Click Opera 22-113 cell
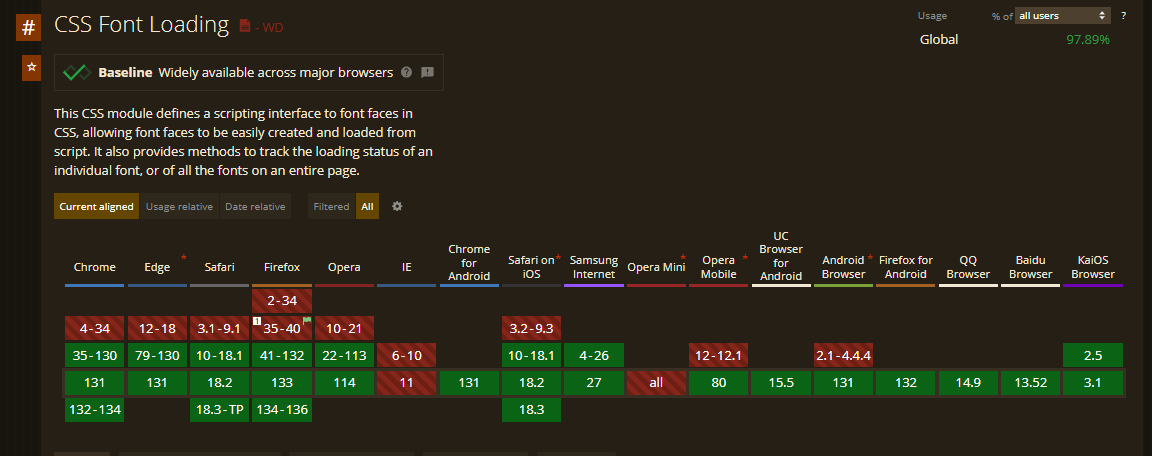Image resolution: width=1152 pixels, height=456 pixels. (344, 355)
